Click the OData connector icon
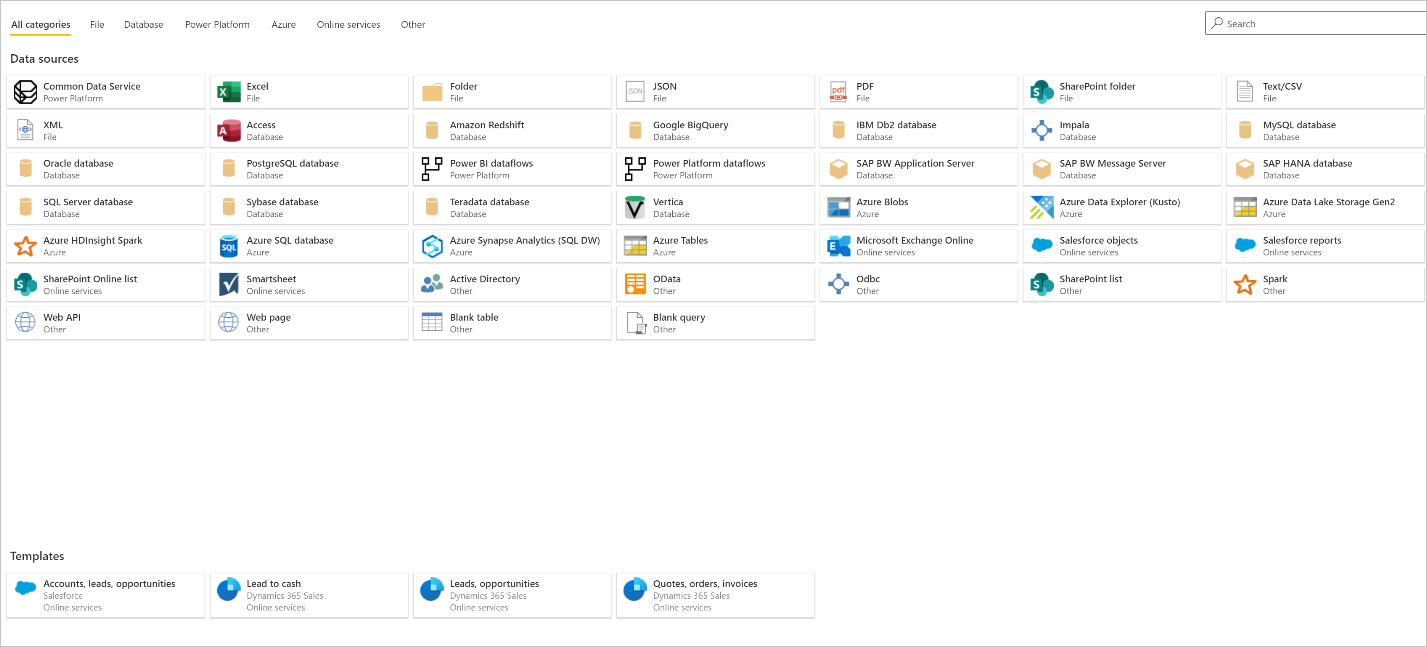The width and height of the screenshot is (1427, 647). coord(635,285)
